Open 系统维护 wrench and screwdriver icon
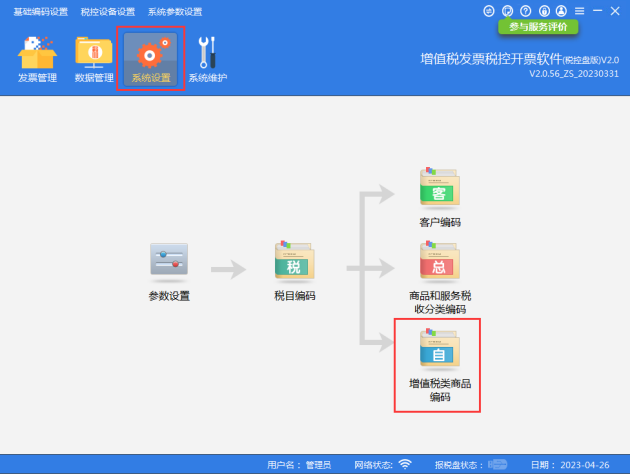 pos(208,59)
